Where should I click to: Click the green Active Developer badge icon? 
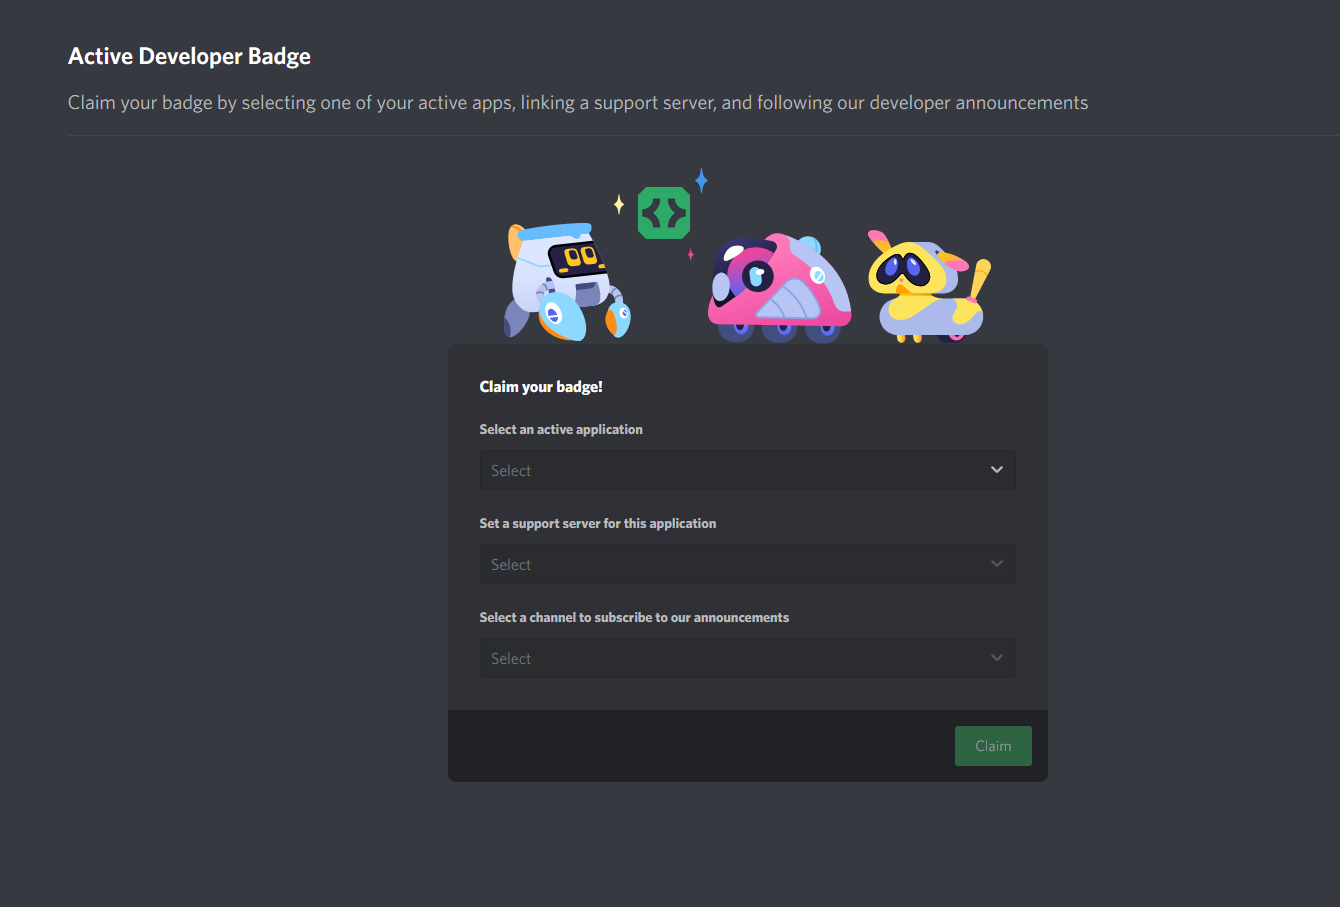(x=664, y=213)
